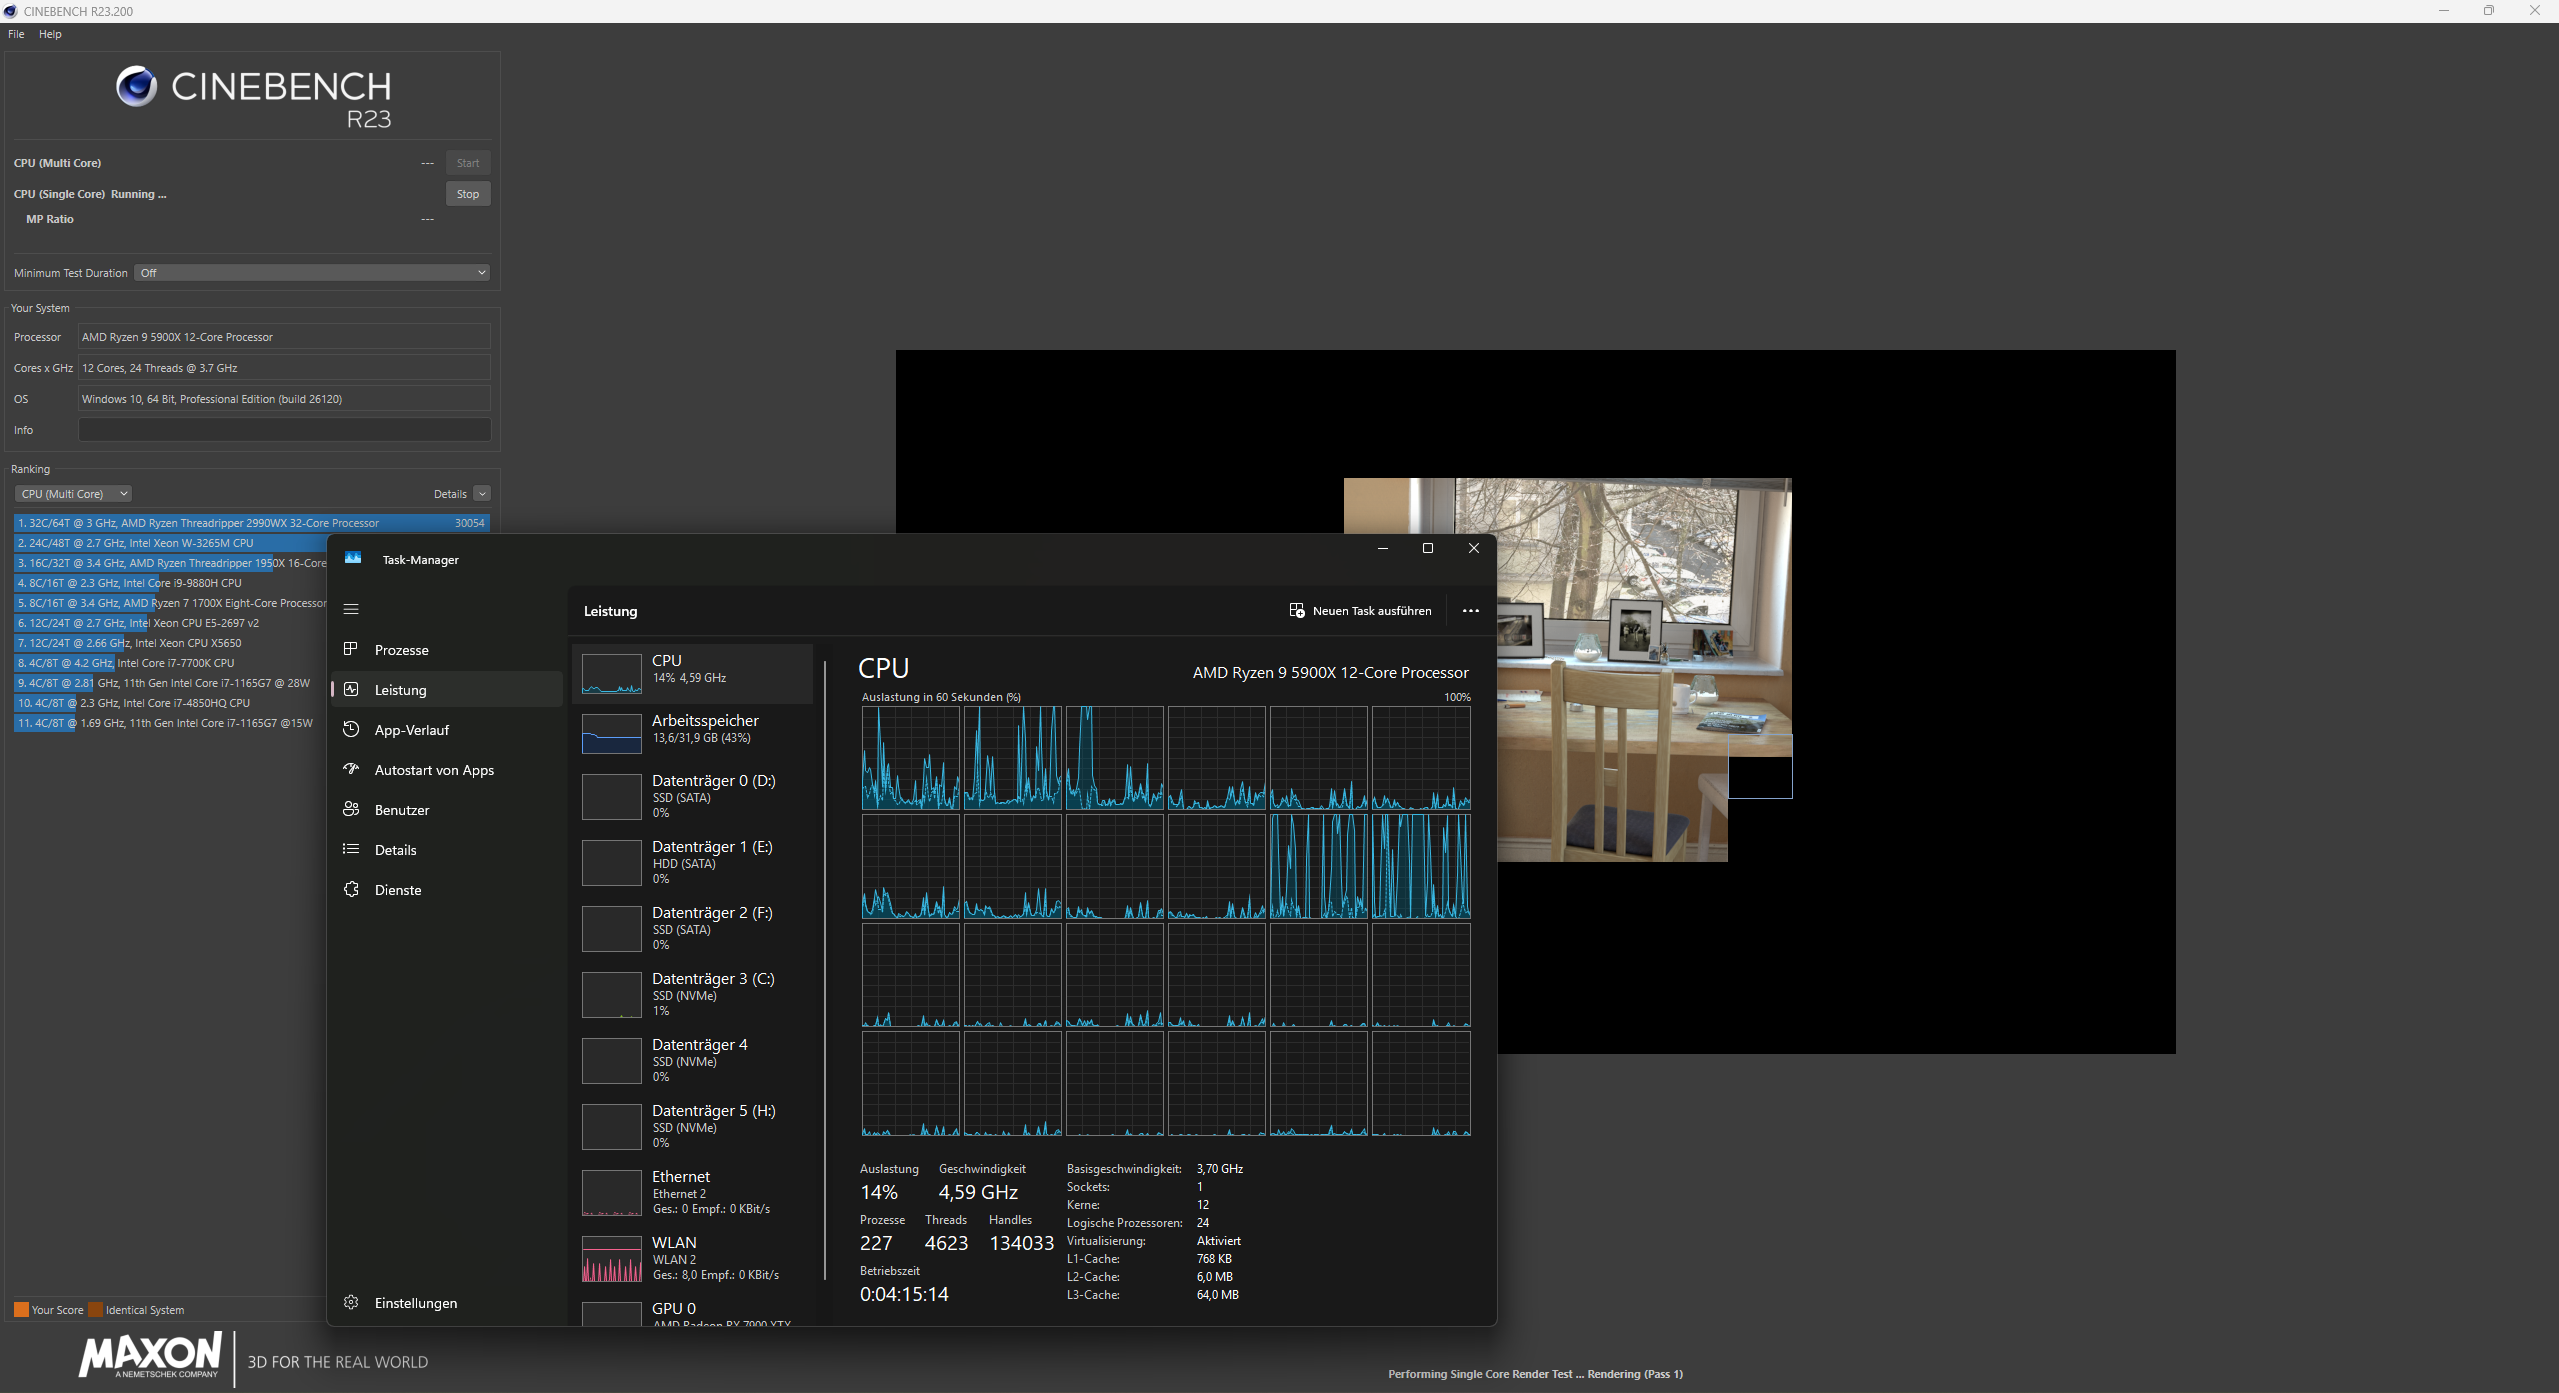2559x1393 pixels.
Task: Open the File menu in Cinebench
Action: (15, 33)
